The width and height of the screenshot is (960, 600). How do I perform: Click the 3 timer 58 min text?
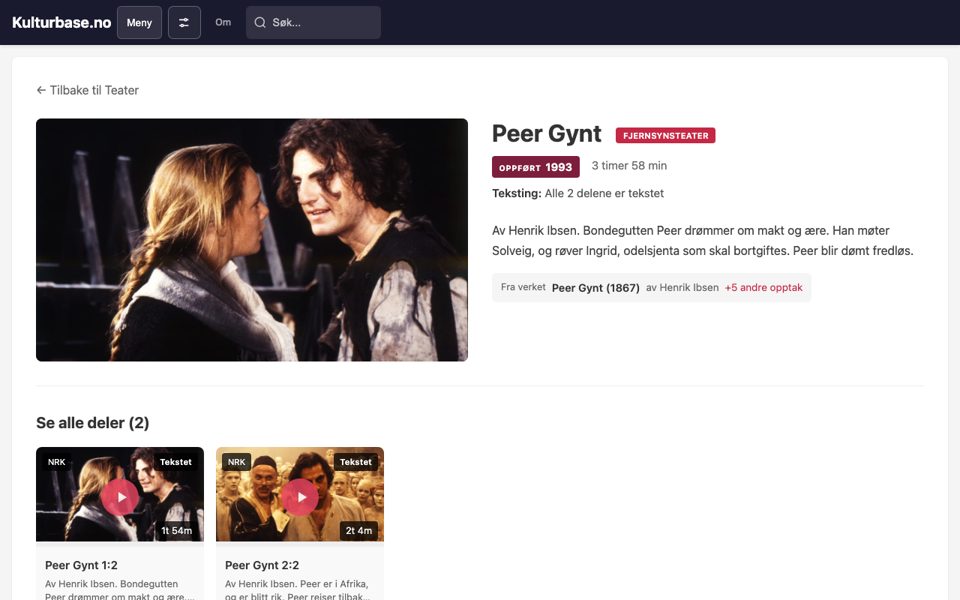[x=629, y=165]
